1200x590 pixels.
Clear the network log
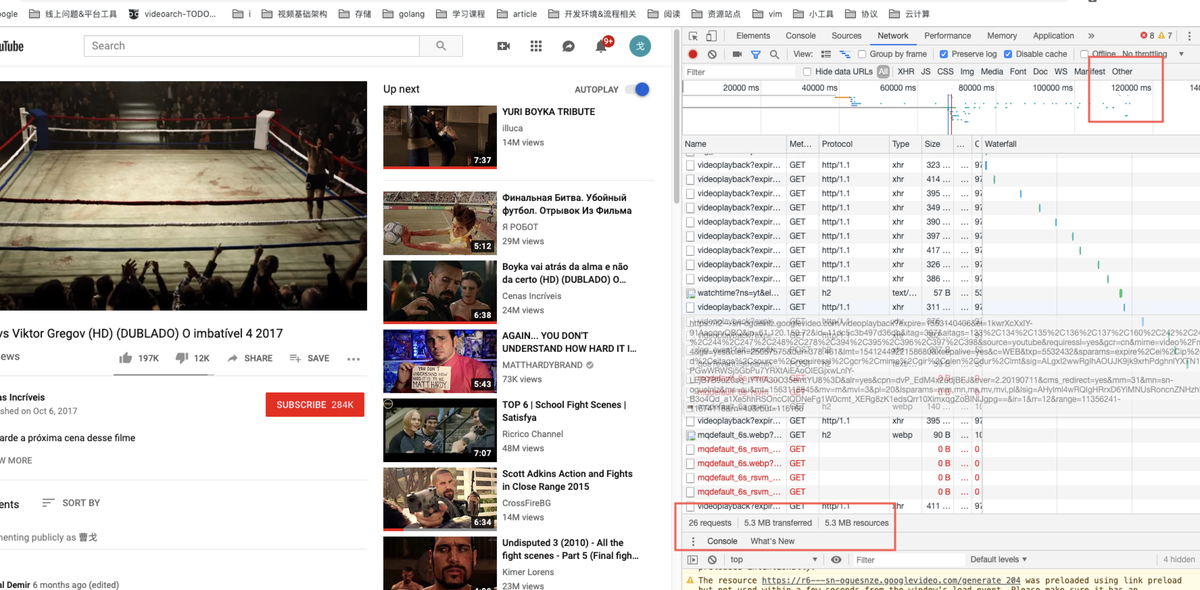712,54
